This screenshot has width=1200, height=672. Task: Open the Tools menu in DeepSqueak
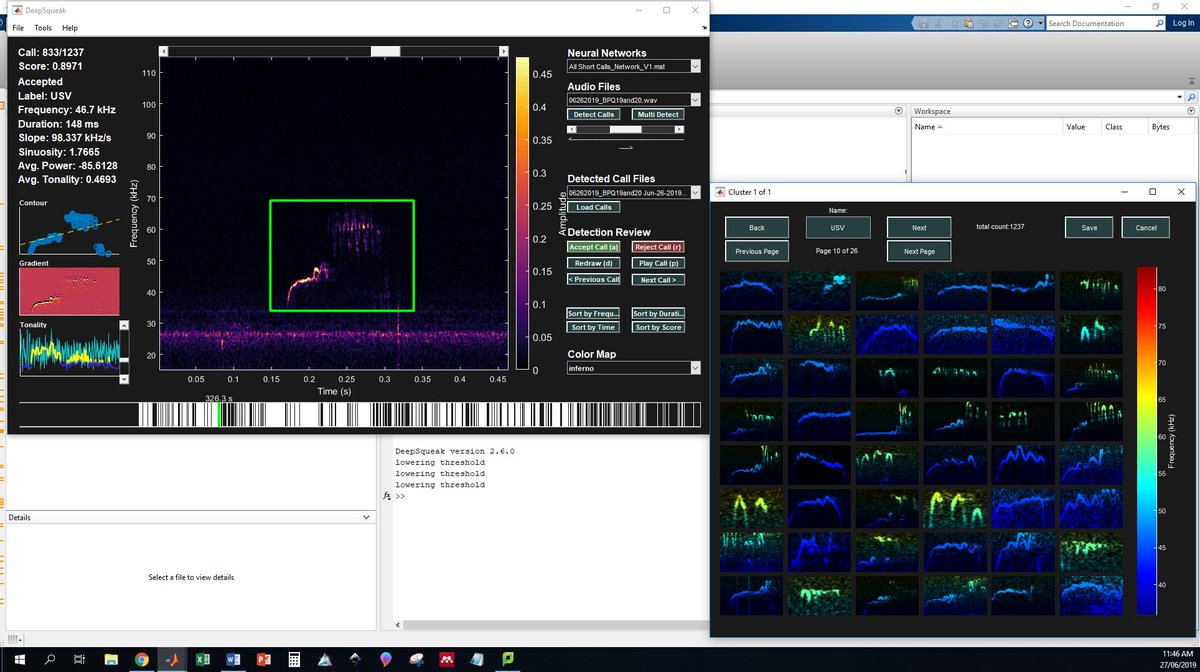click(x=42, y=28)
